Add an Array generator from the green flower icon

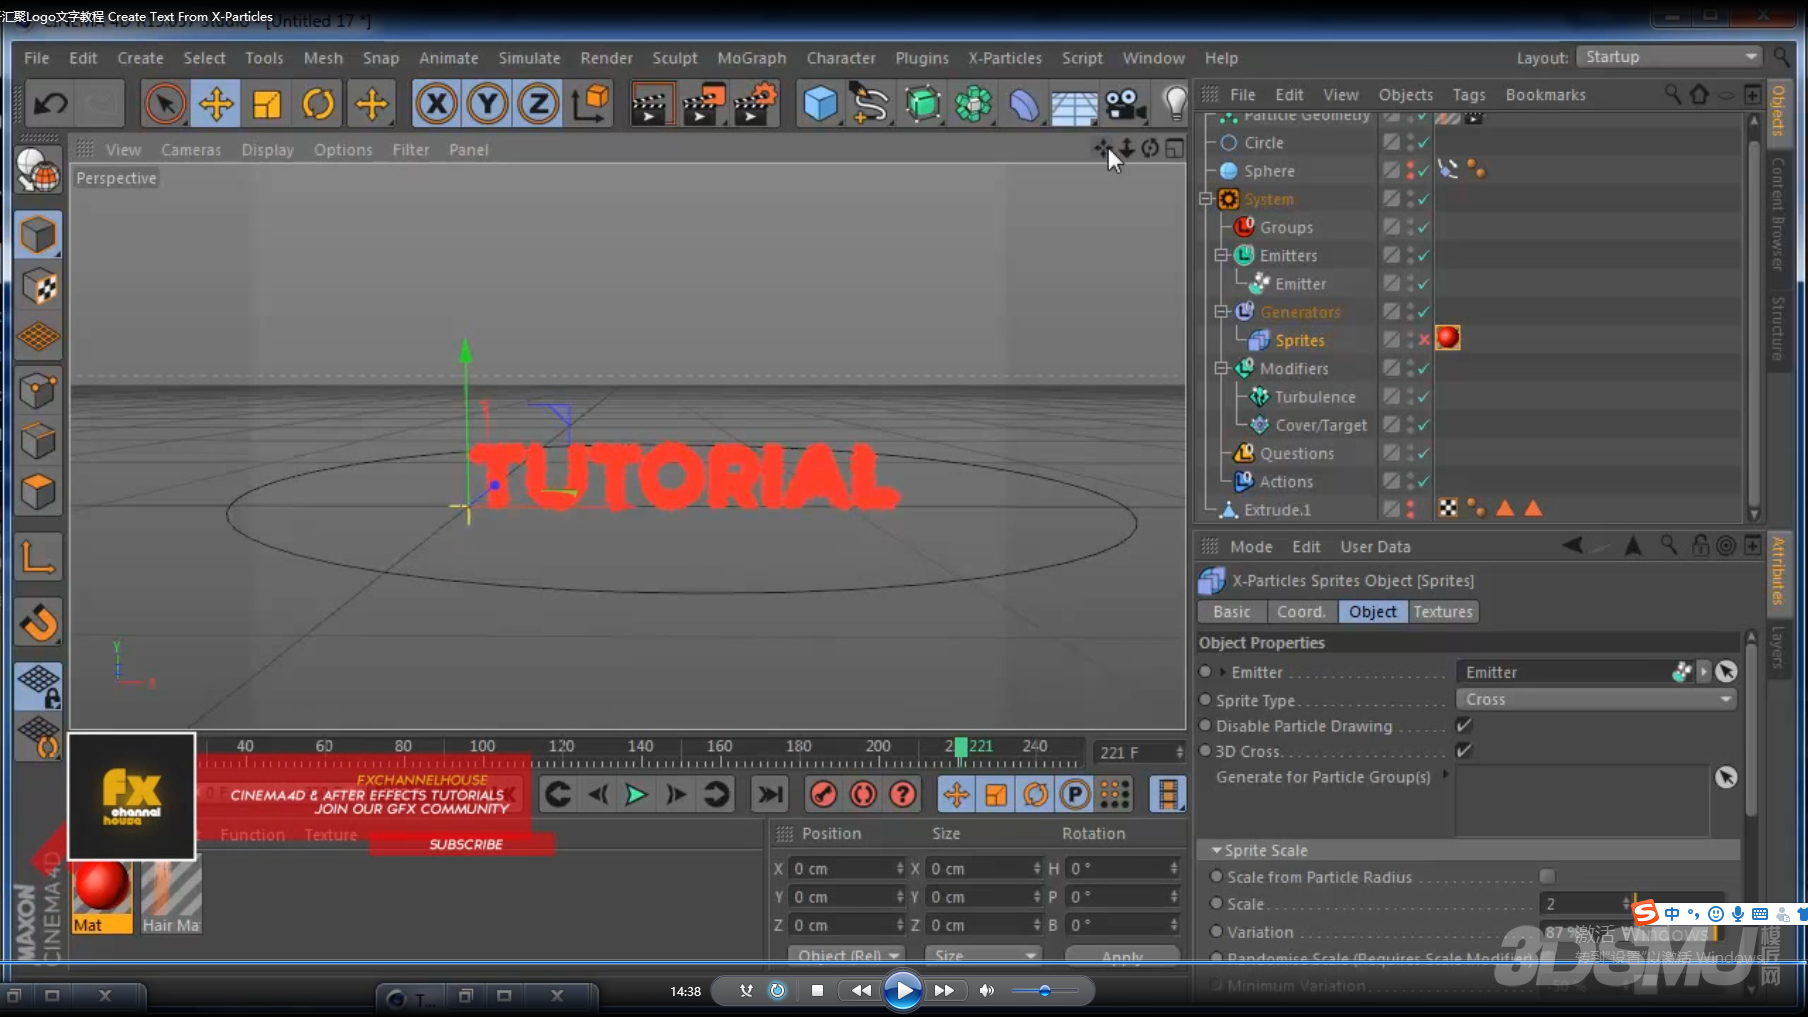coord(973,104)
